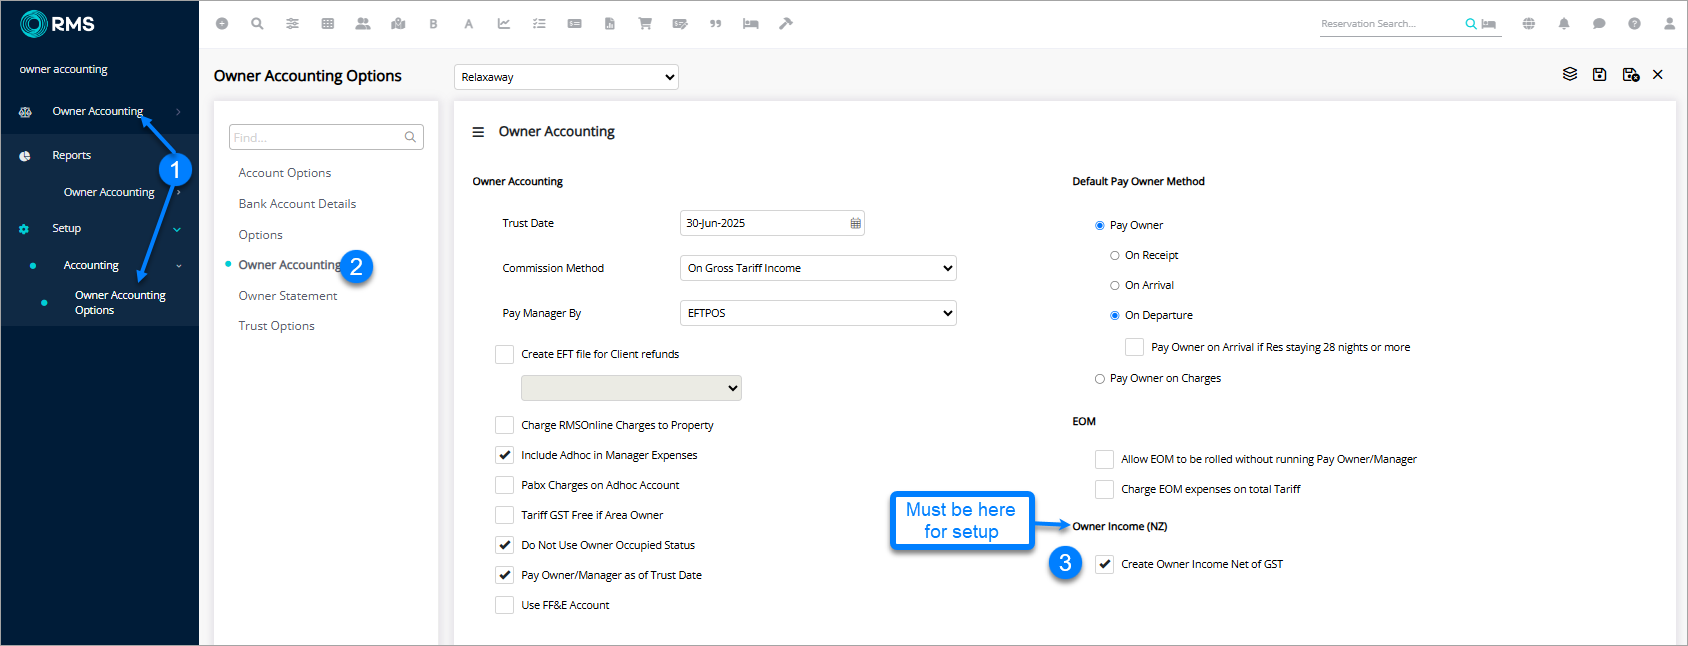This screenshot has width=1688, height=646.
Task: Select Bank Account Details menu item
Action: click(297, 204)
